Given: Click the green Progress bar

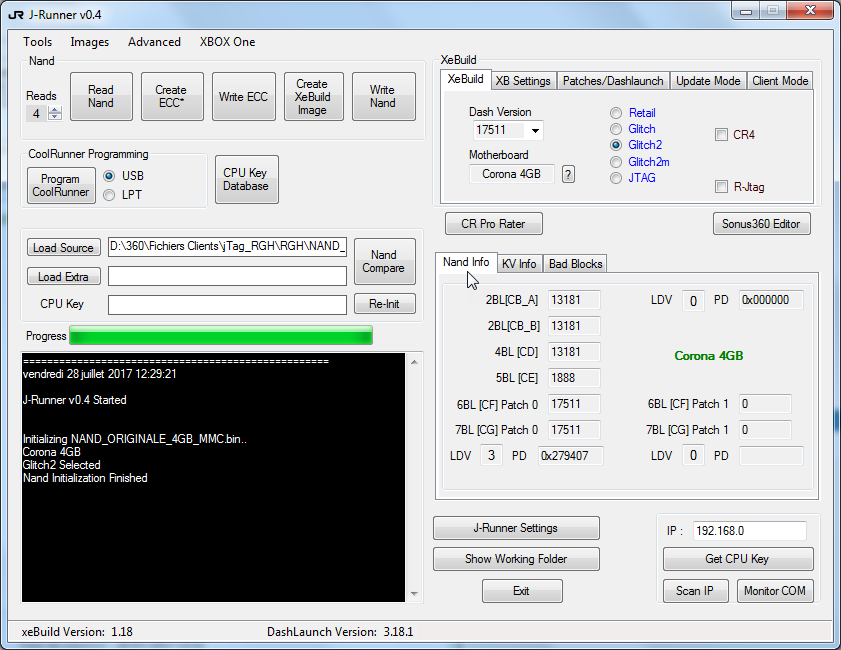Looking at the screenshot, I should pyautogui.click(x=221, y=336).
